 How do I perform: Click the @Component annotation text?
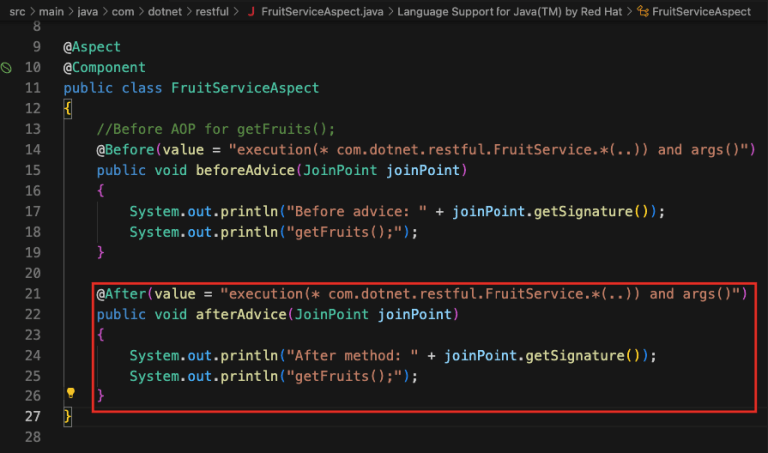click(x=104, y=68)
